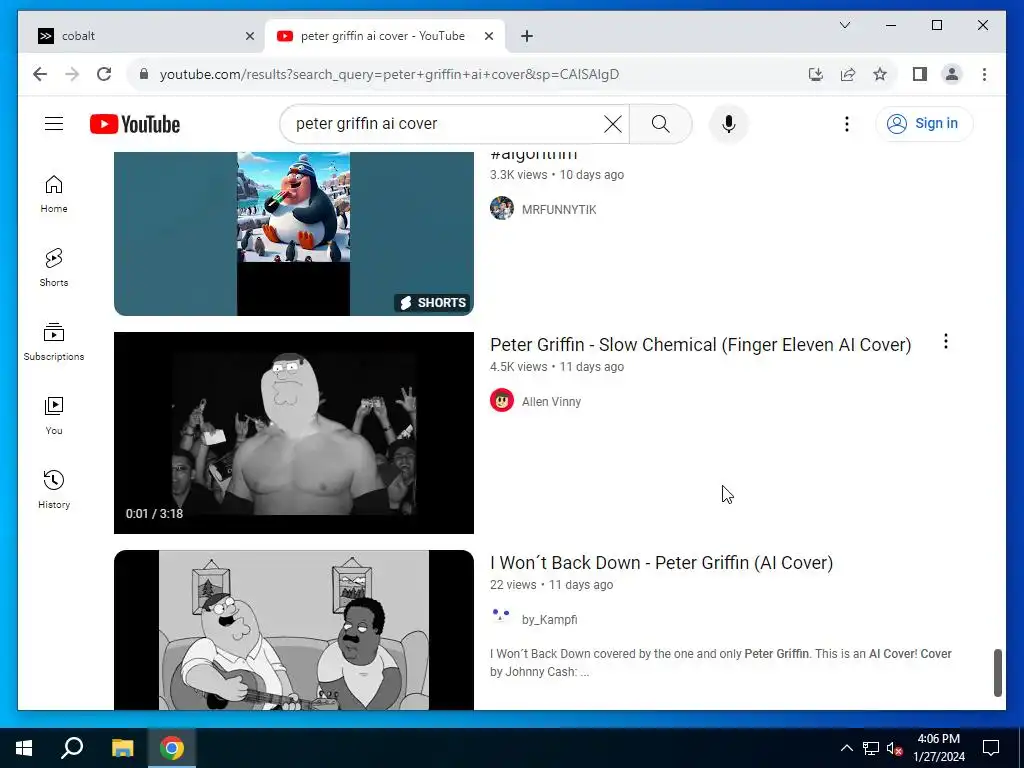Close the YouTube tab
Viewport: 1024px width, 768px height.
(x=488, y=36)
